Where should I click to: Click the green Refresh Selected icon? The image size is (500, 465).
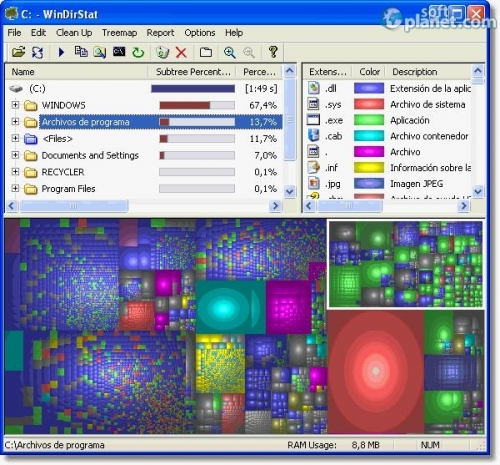point(138,52)
